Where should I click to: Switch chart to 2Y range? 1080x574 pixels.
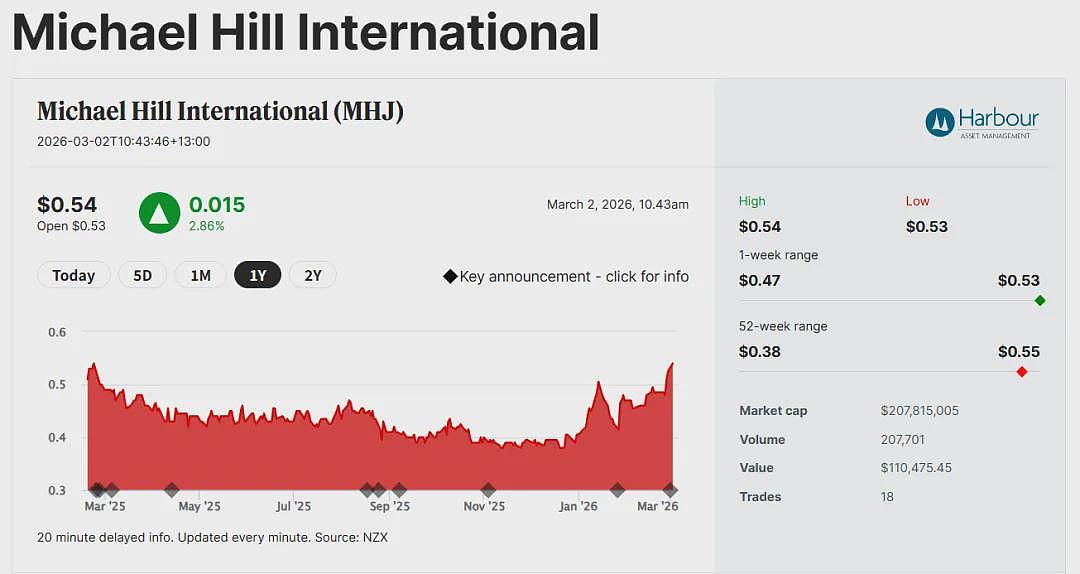point(313,275)
